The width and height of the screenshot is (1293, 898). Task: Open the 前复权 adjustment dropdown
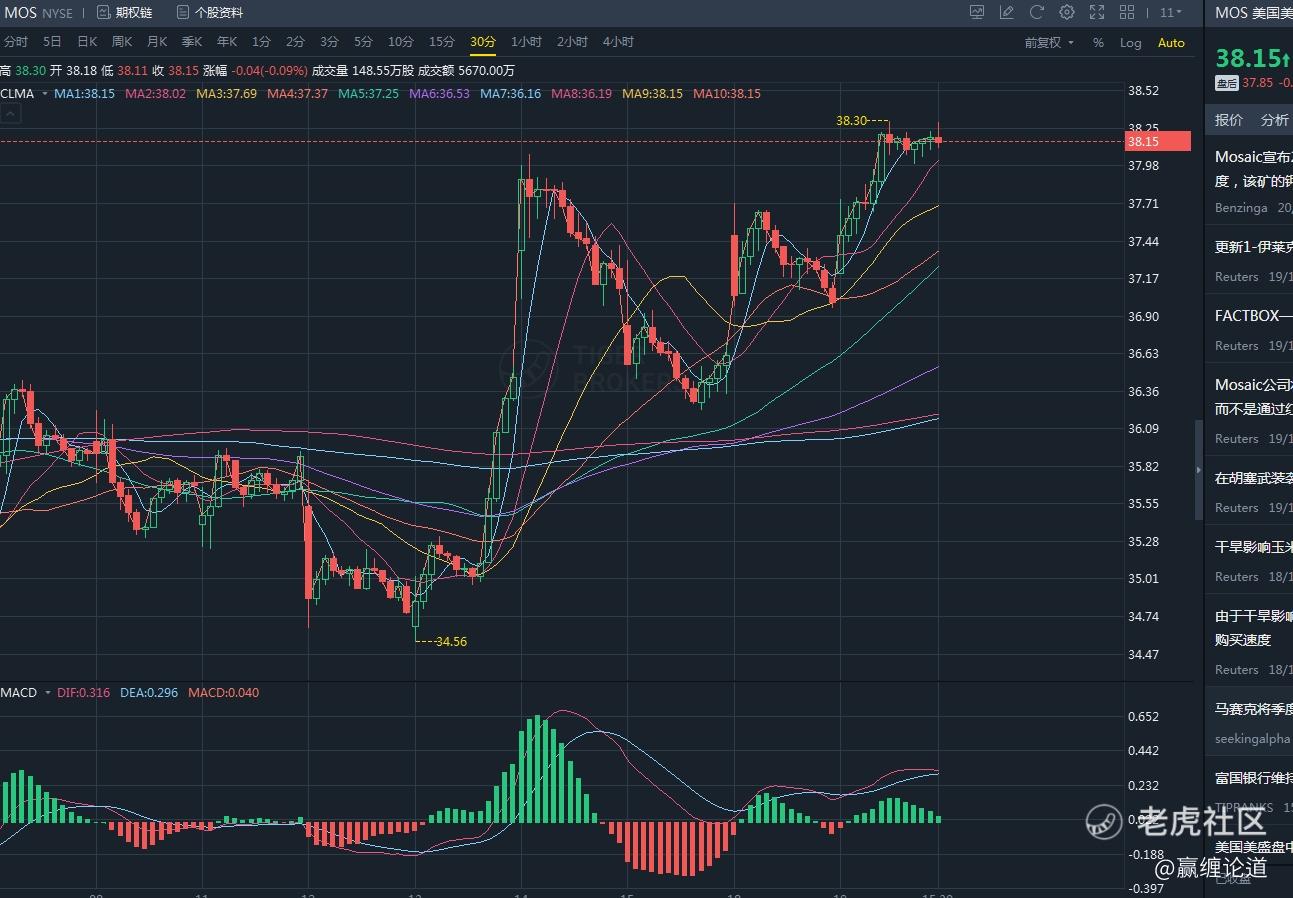1049,43
